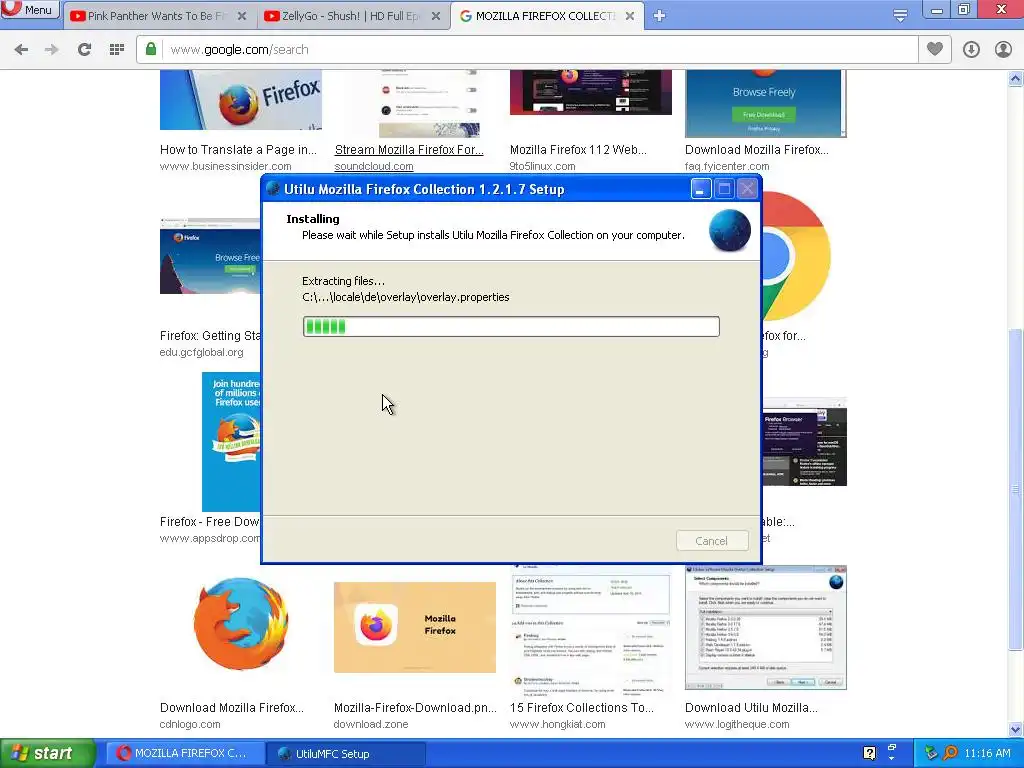
Task: Click the orange magnifier tray icon
Action: [x=950, y=754]
